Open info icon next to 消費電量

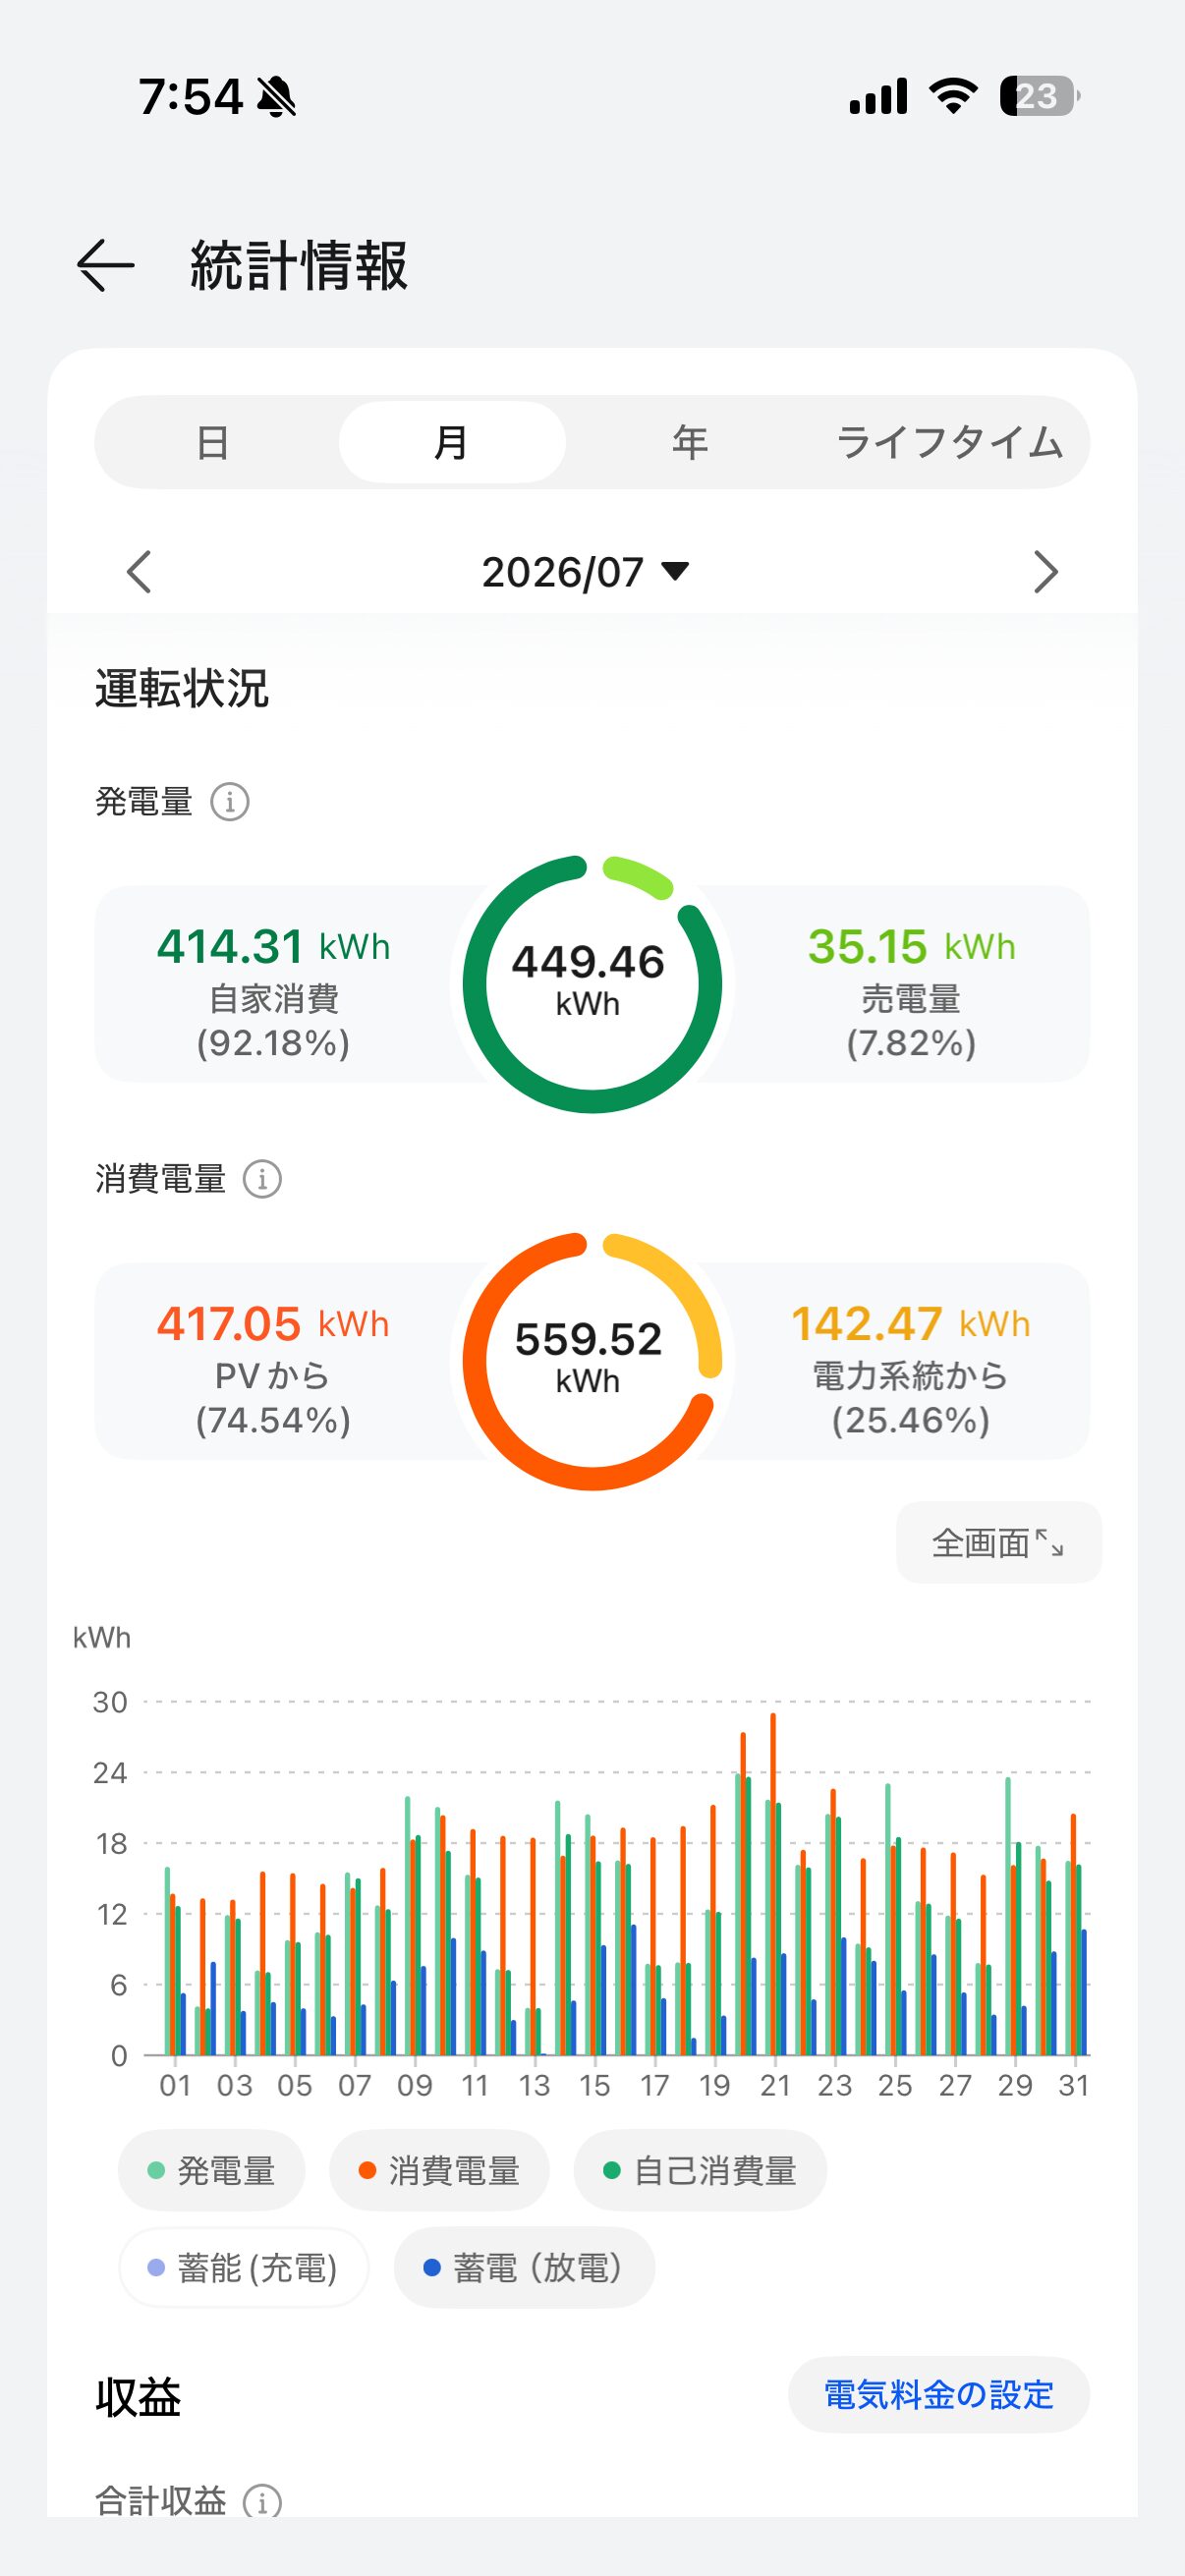(x=263, y=1179)
